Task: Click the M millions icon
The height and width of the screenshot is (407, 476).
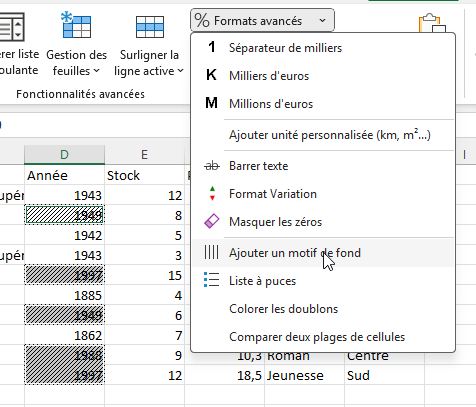Action: click(x=211, y=103)
